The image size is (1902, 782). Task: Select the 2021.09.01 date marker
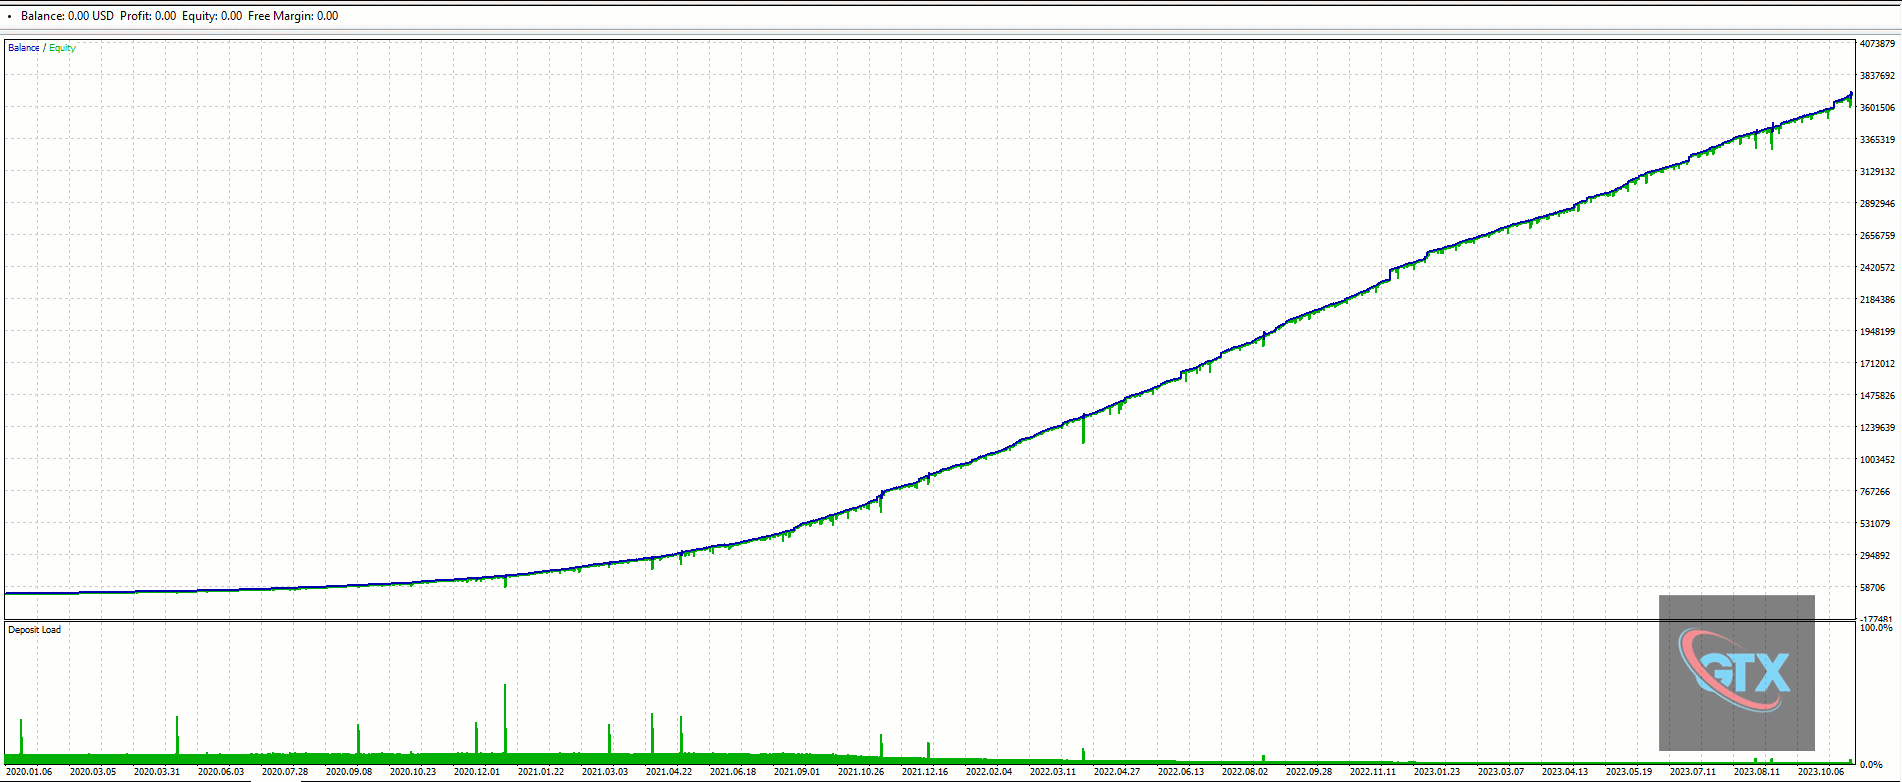point(796,772)
